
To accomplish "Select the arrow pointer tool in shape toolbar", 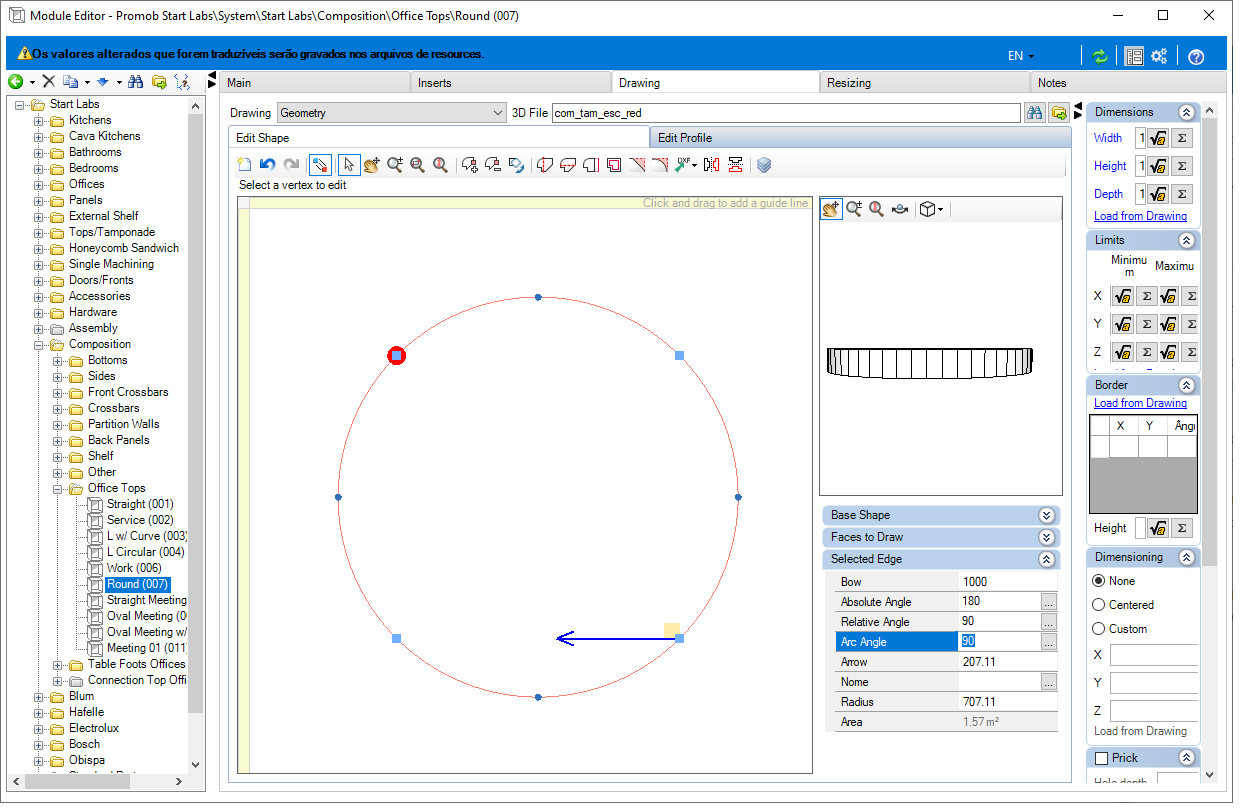I will pyautogui.click(x=349, y=165).
